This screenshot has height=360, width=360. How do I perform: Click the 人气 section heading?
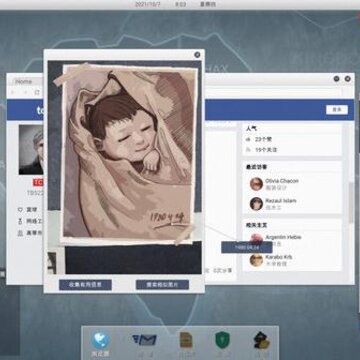click(251, 128)
